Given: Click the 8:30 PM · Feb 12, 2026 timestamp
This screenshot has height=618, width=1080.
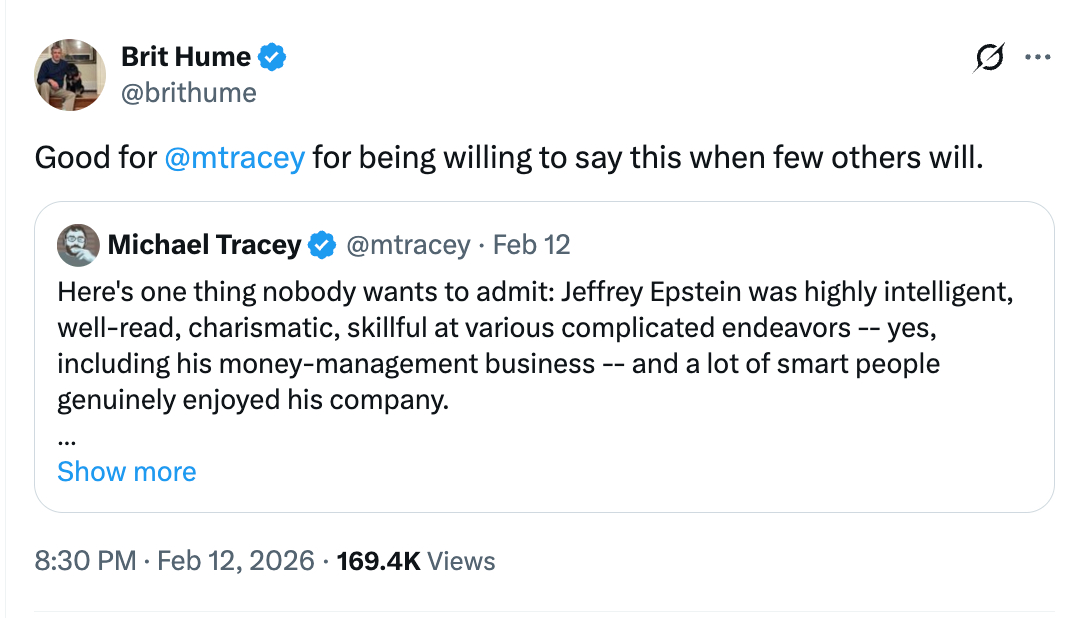Looking at the screenshot, I should [x=174, y=561].
